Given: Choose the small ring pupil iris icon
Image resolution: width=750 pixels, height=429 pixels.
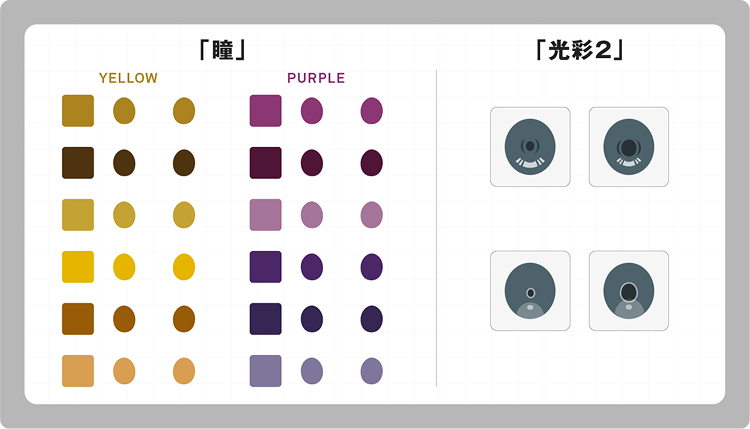Looking at the screenshot, I should pyautogui.click(x=530, y=291).
